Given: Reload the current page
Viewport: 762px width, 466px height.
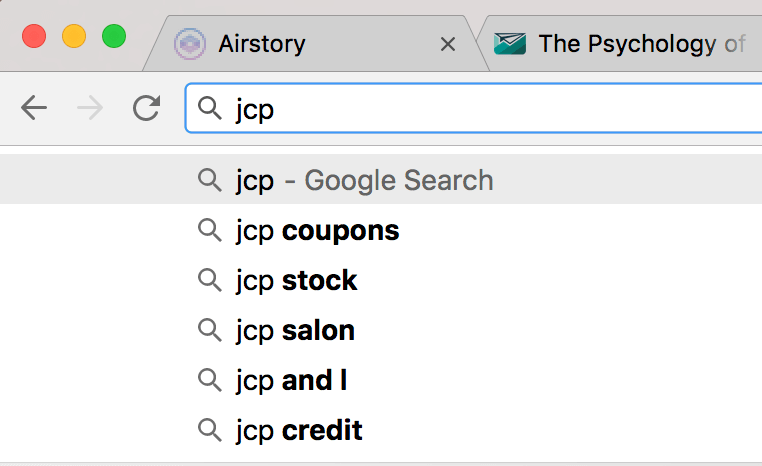Looking at the screenshot, I should pyautogui.click(x=146, y=108).
